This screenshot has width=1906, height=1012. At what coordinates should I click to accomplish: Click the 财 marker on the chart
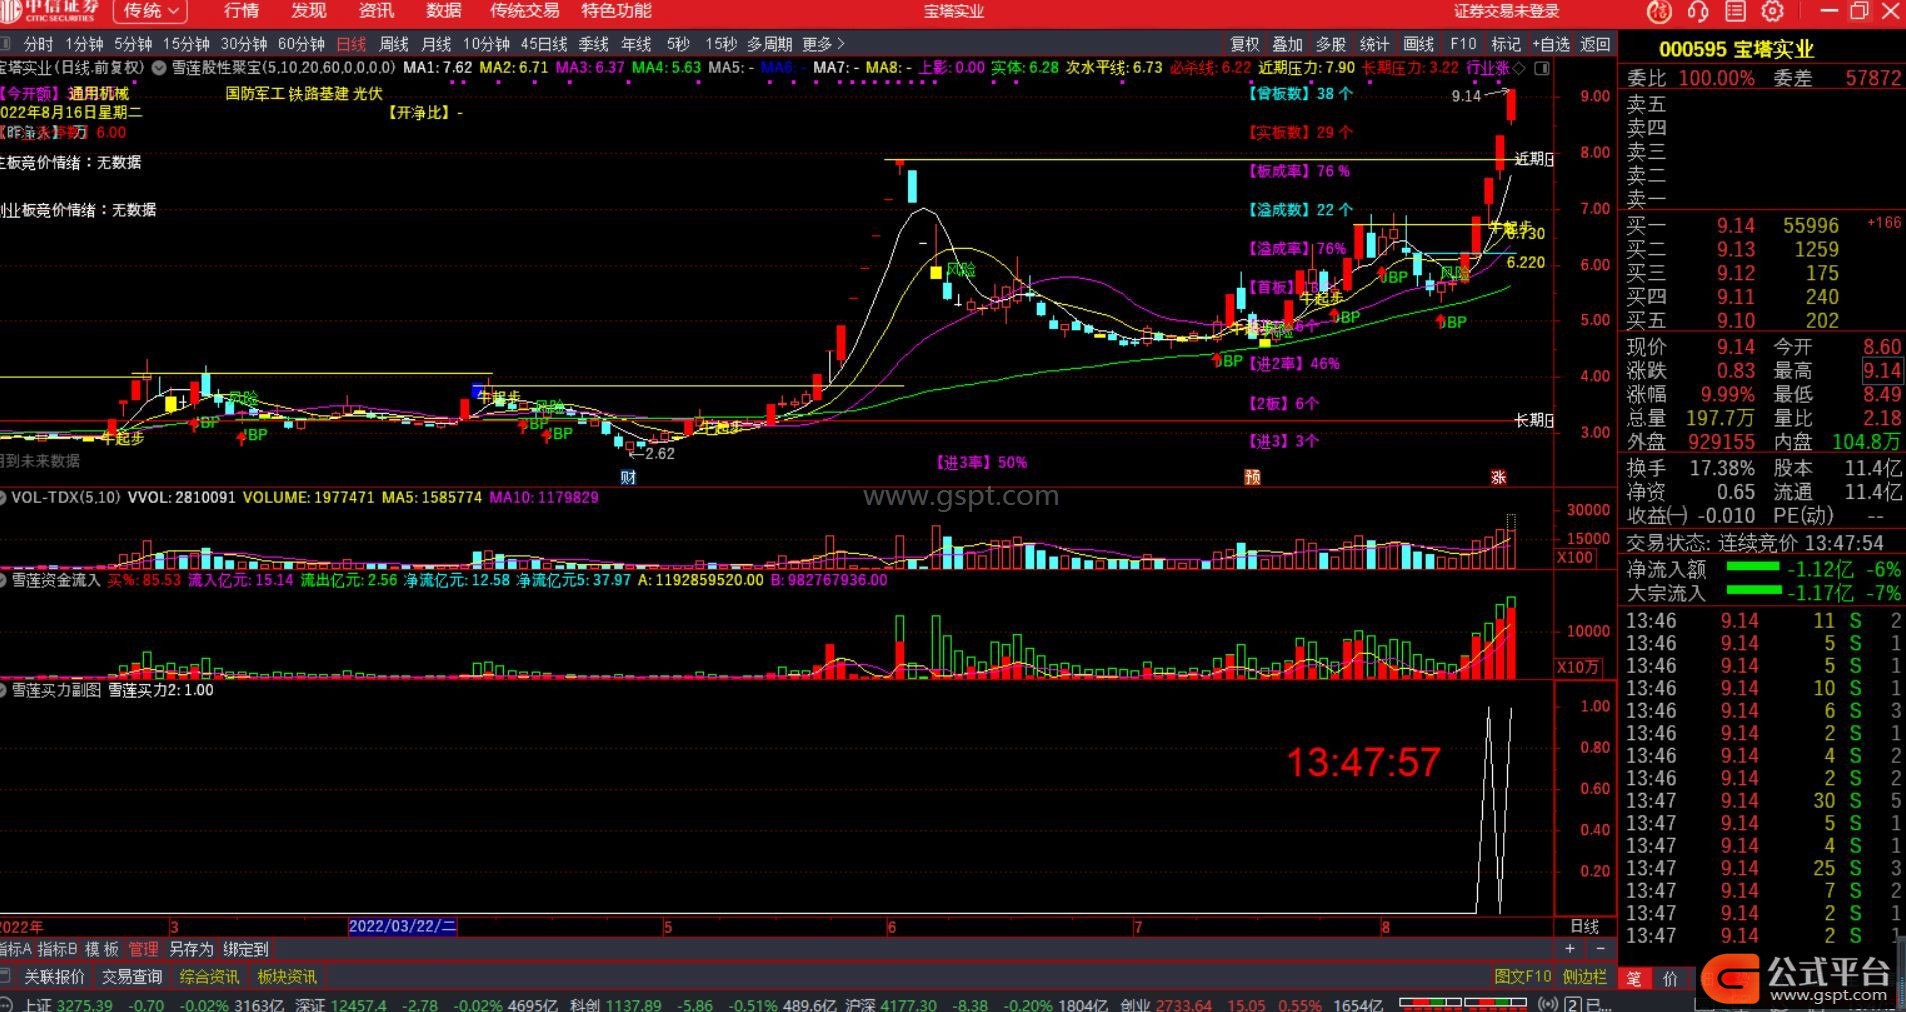[628, 477]
